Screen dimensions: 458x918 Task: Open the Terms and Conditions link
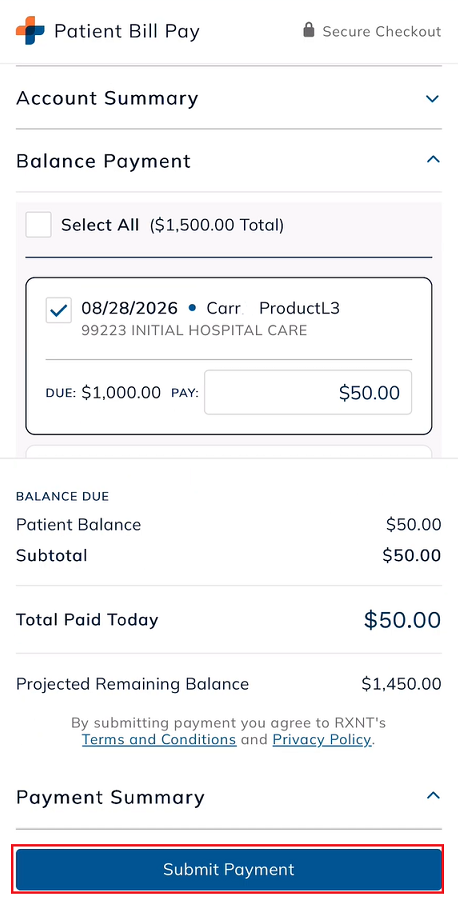pos(159,739)
